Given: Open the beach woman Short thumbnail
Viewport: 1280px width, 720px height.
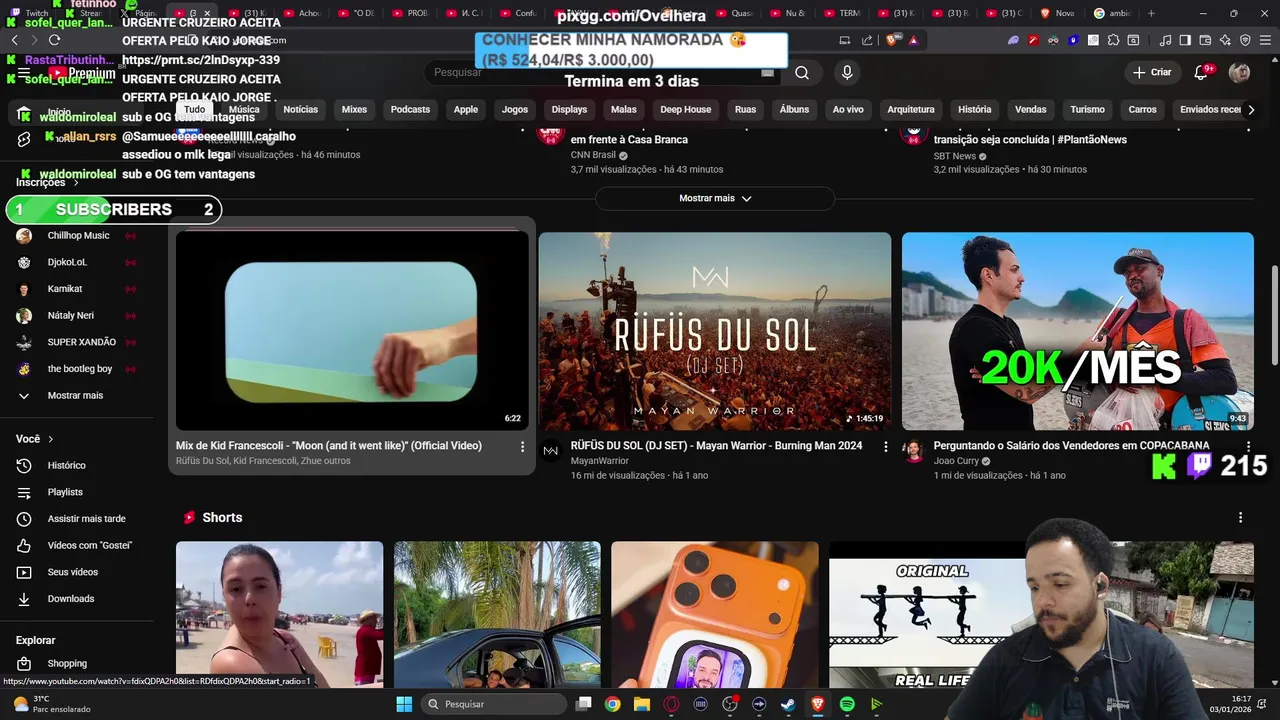Looking at the screenshot, I should [x=280, y=615].
